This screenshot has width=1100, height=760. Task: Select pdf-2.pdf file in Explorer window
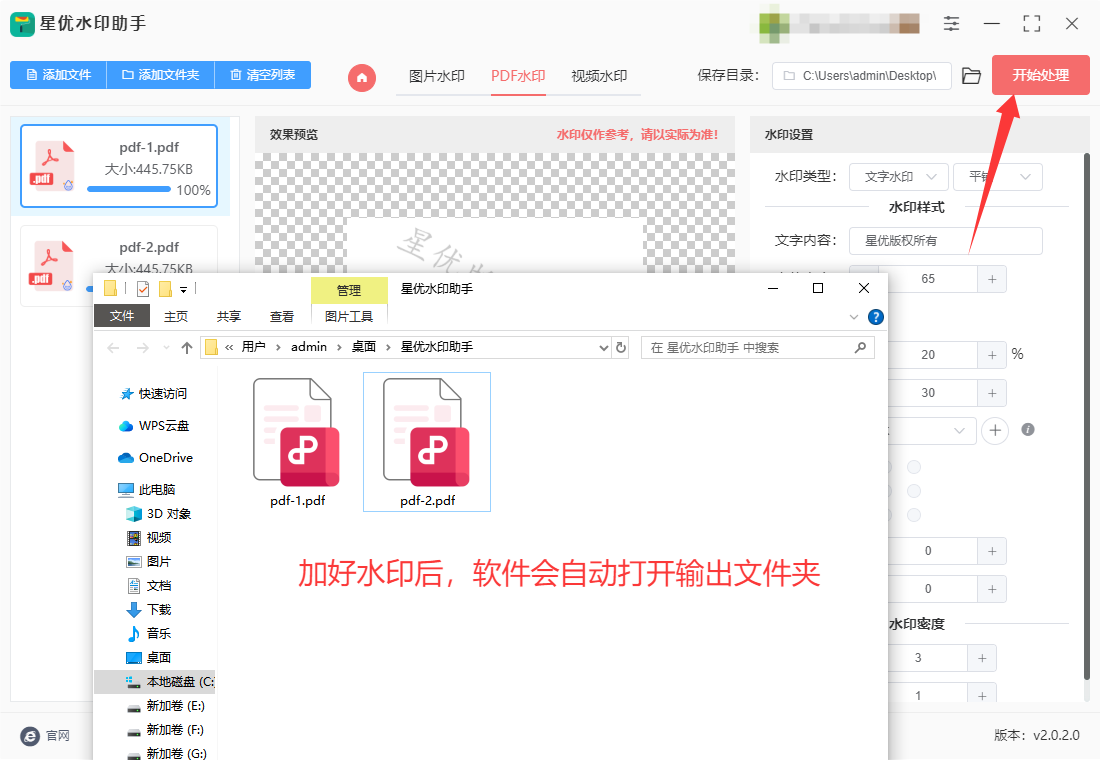point(427,442)
